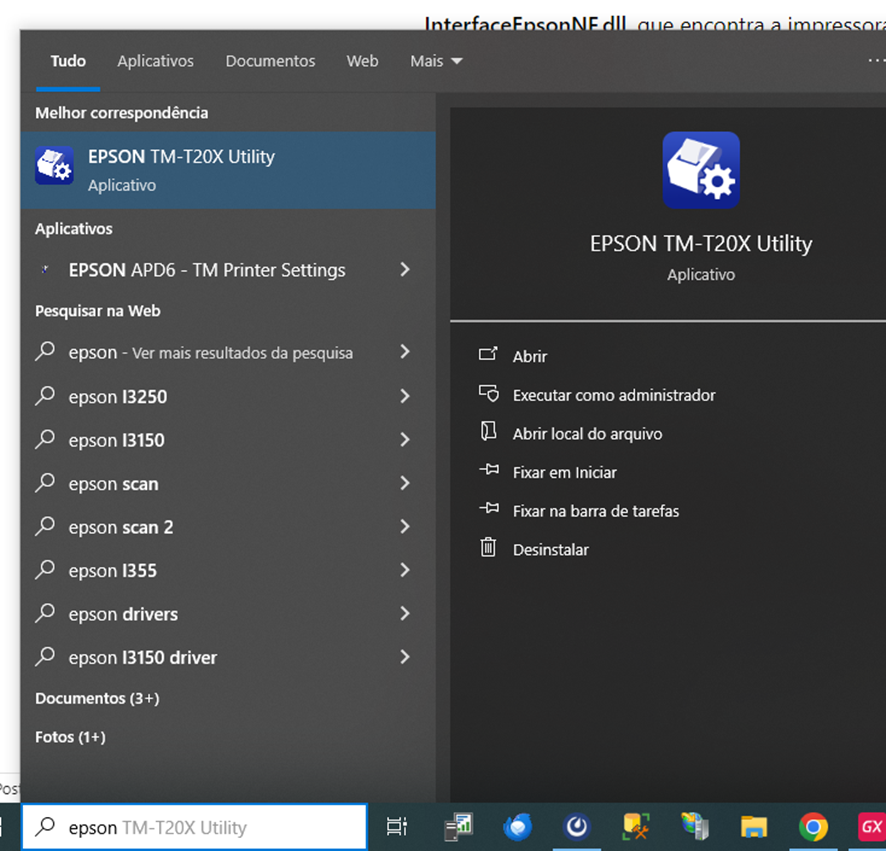Screen dimensions: 886x851
Task: Click the Desinstalar trash icon
Action: click(x=488, y=548)
